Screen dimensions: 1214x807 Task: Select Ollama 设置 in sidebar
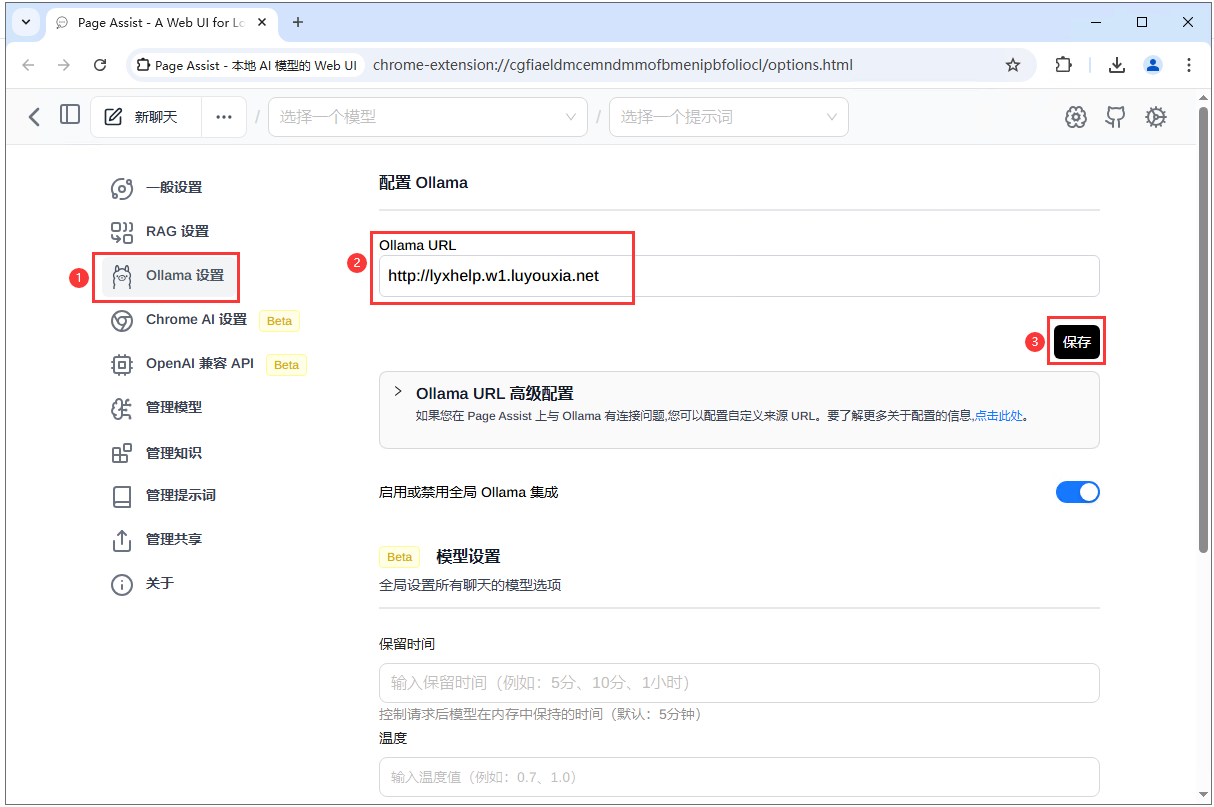pyautogui.click(x=170, y=276)
